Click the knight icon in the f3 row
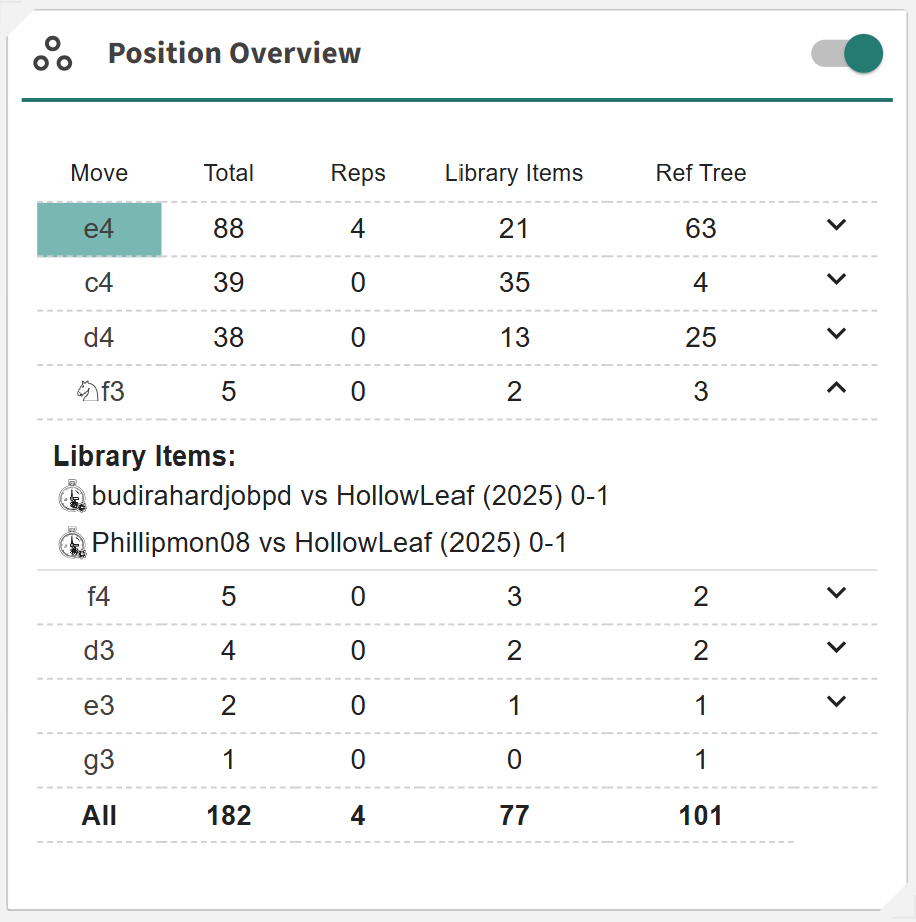The width and height of the screenshot is (916, 922). [87, 392]
